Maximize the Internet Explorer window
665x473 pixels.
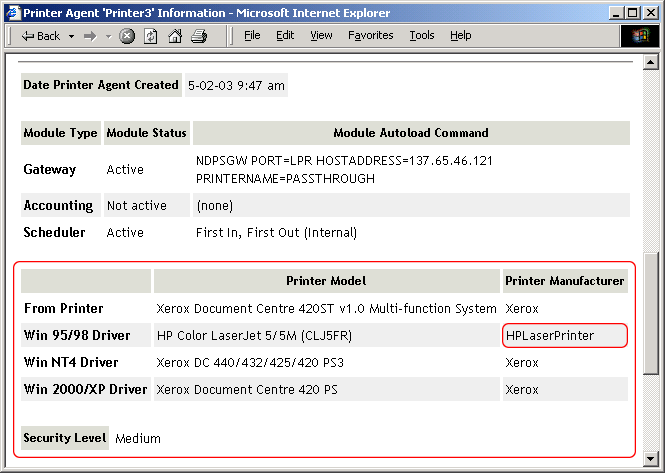(x=632, y=13)
